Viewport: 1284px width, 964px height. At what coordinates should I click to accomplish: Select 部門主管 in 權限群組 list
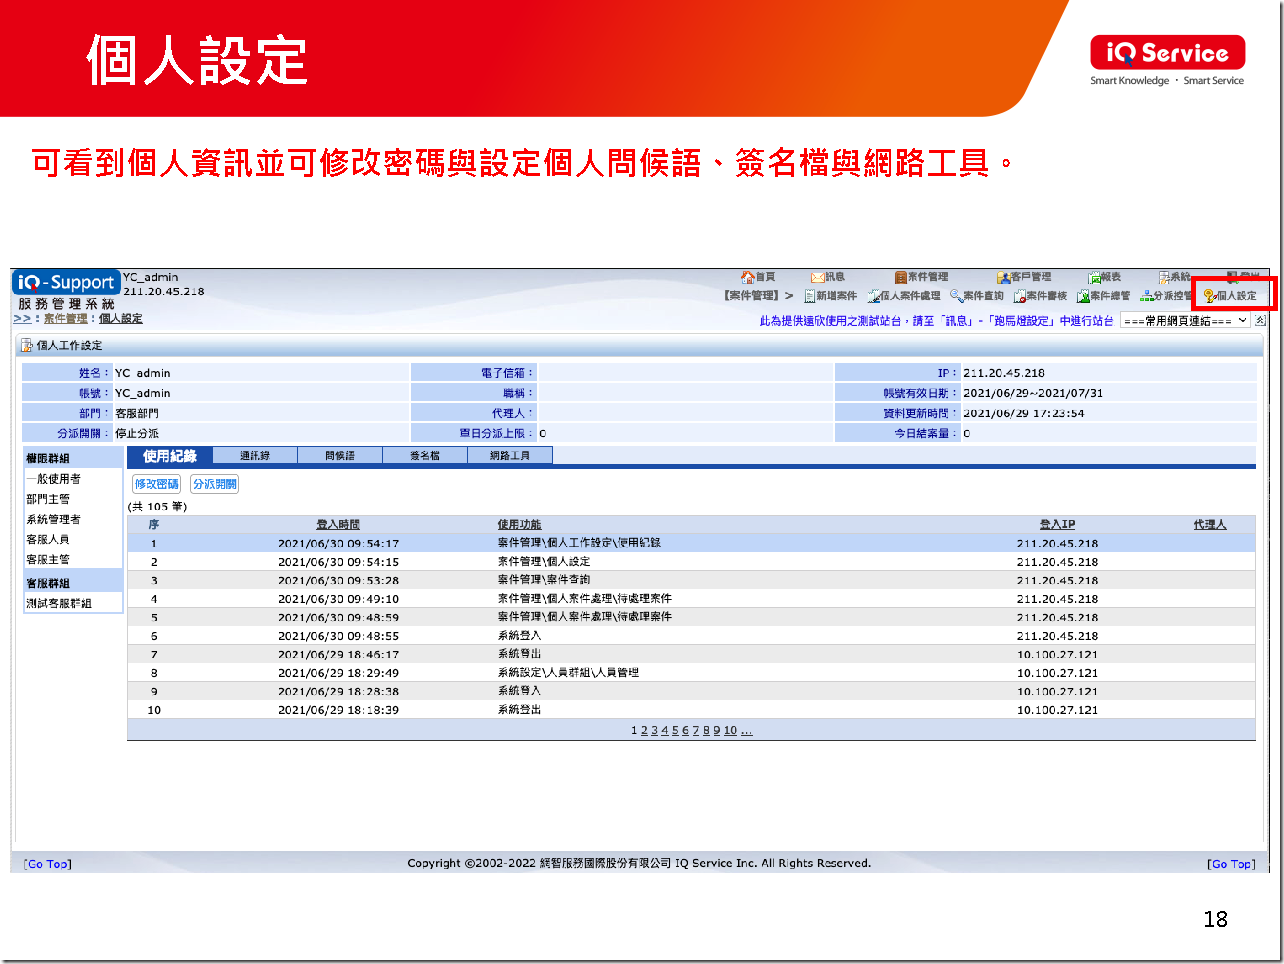point(48,499)
